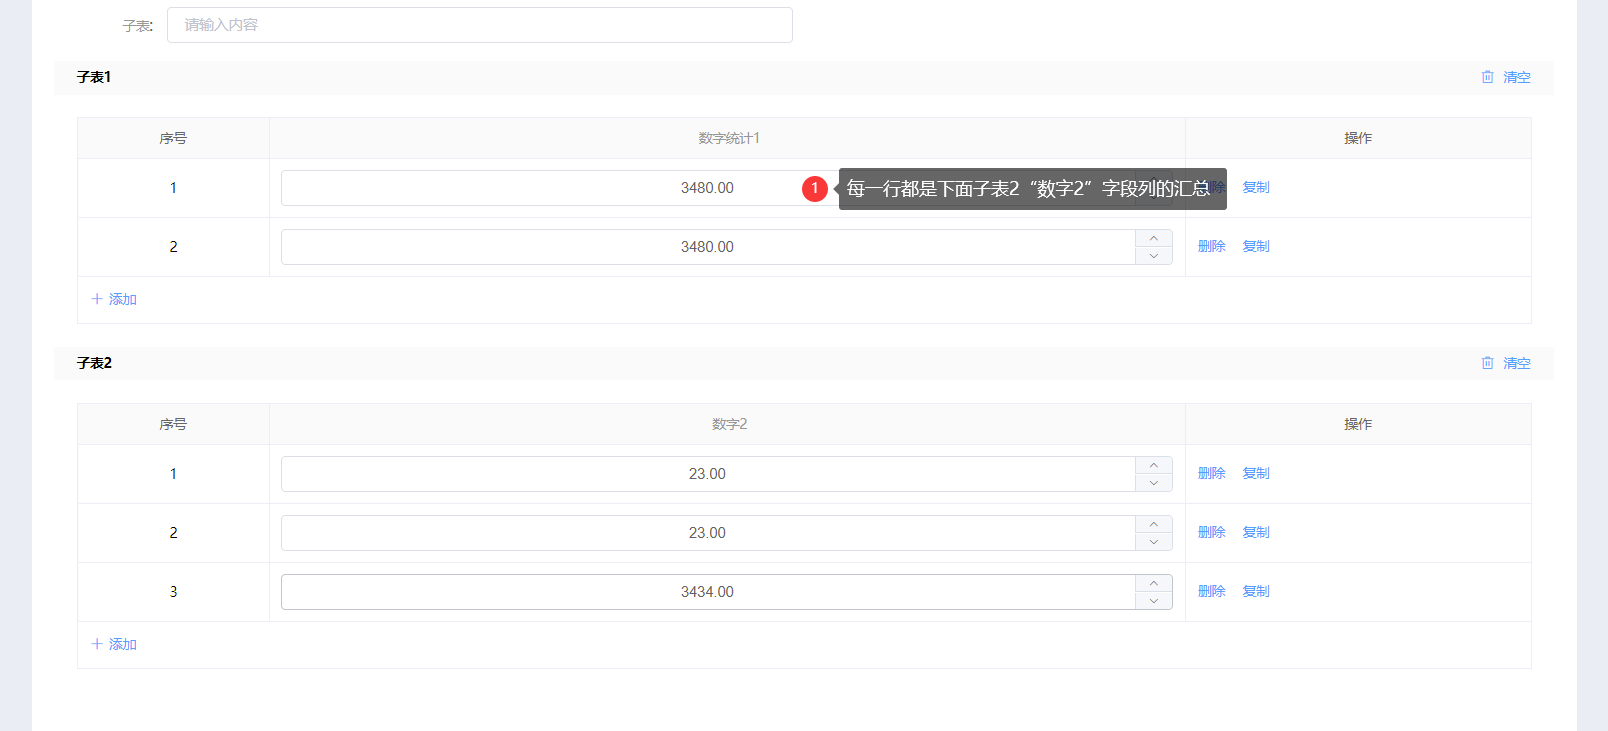Decrease the 3434.00 value using down arrow
This screenshot has height=731, width=1608.
tap(1154, 601)
